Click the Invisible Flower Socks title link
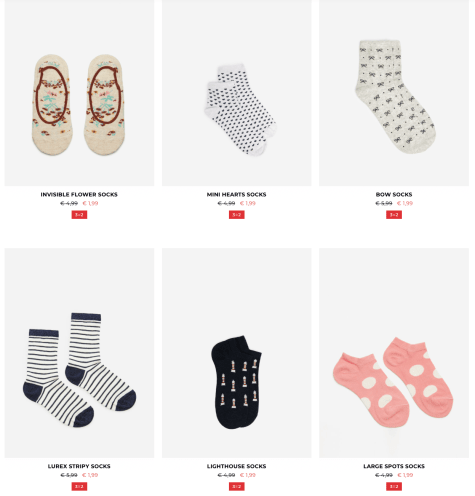This screenshot has height=496, width=475. point(79,194)
